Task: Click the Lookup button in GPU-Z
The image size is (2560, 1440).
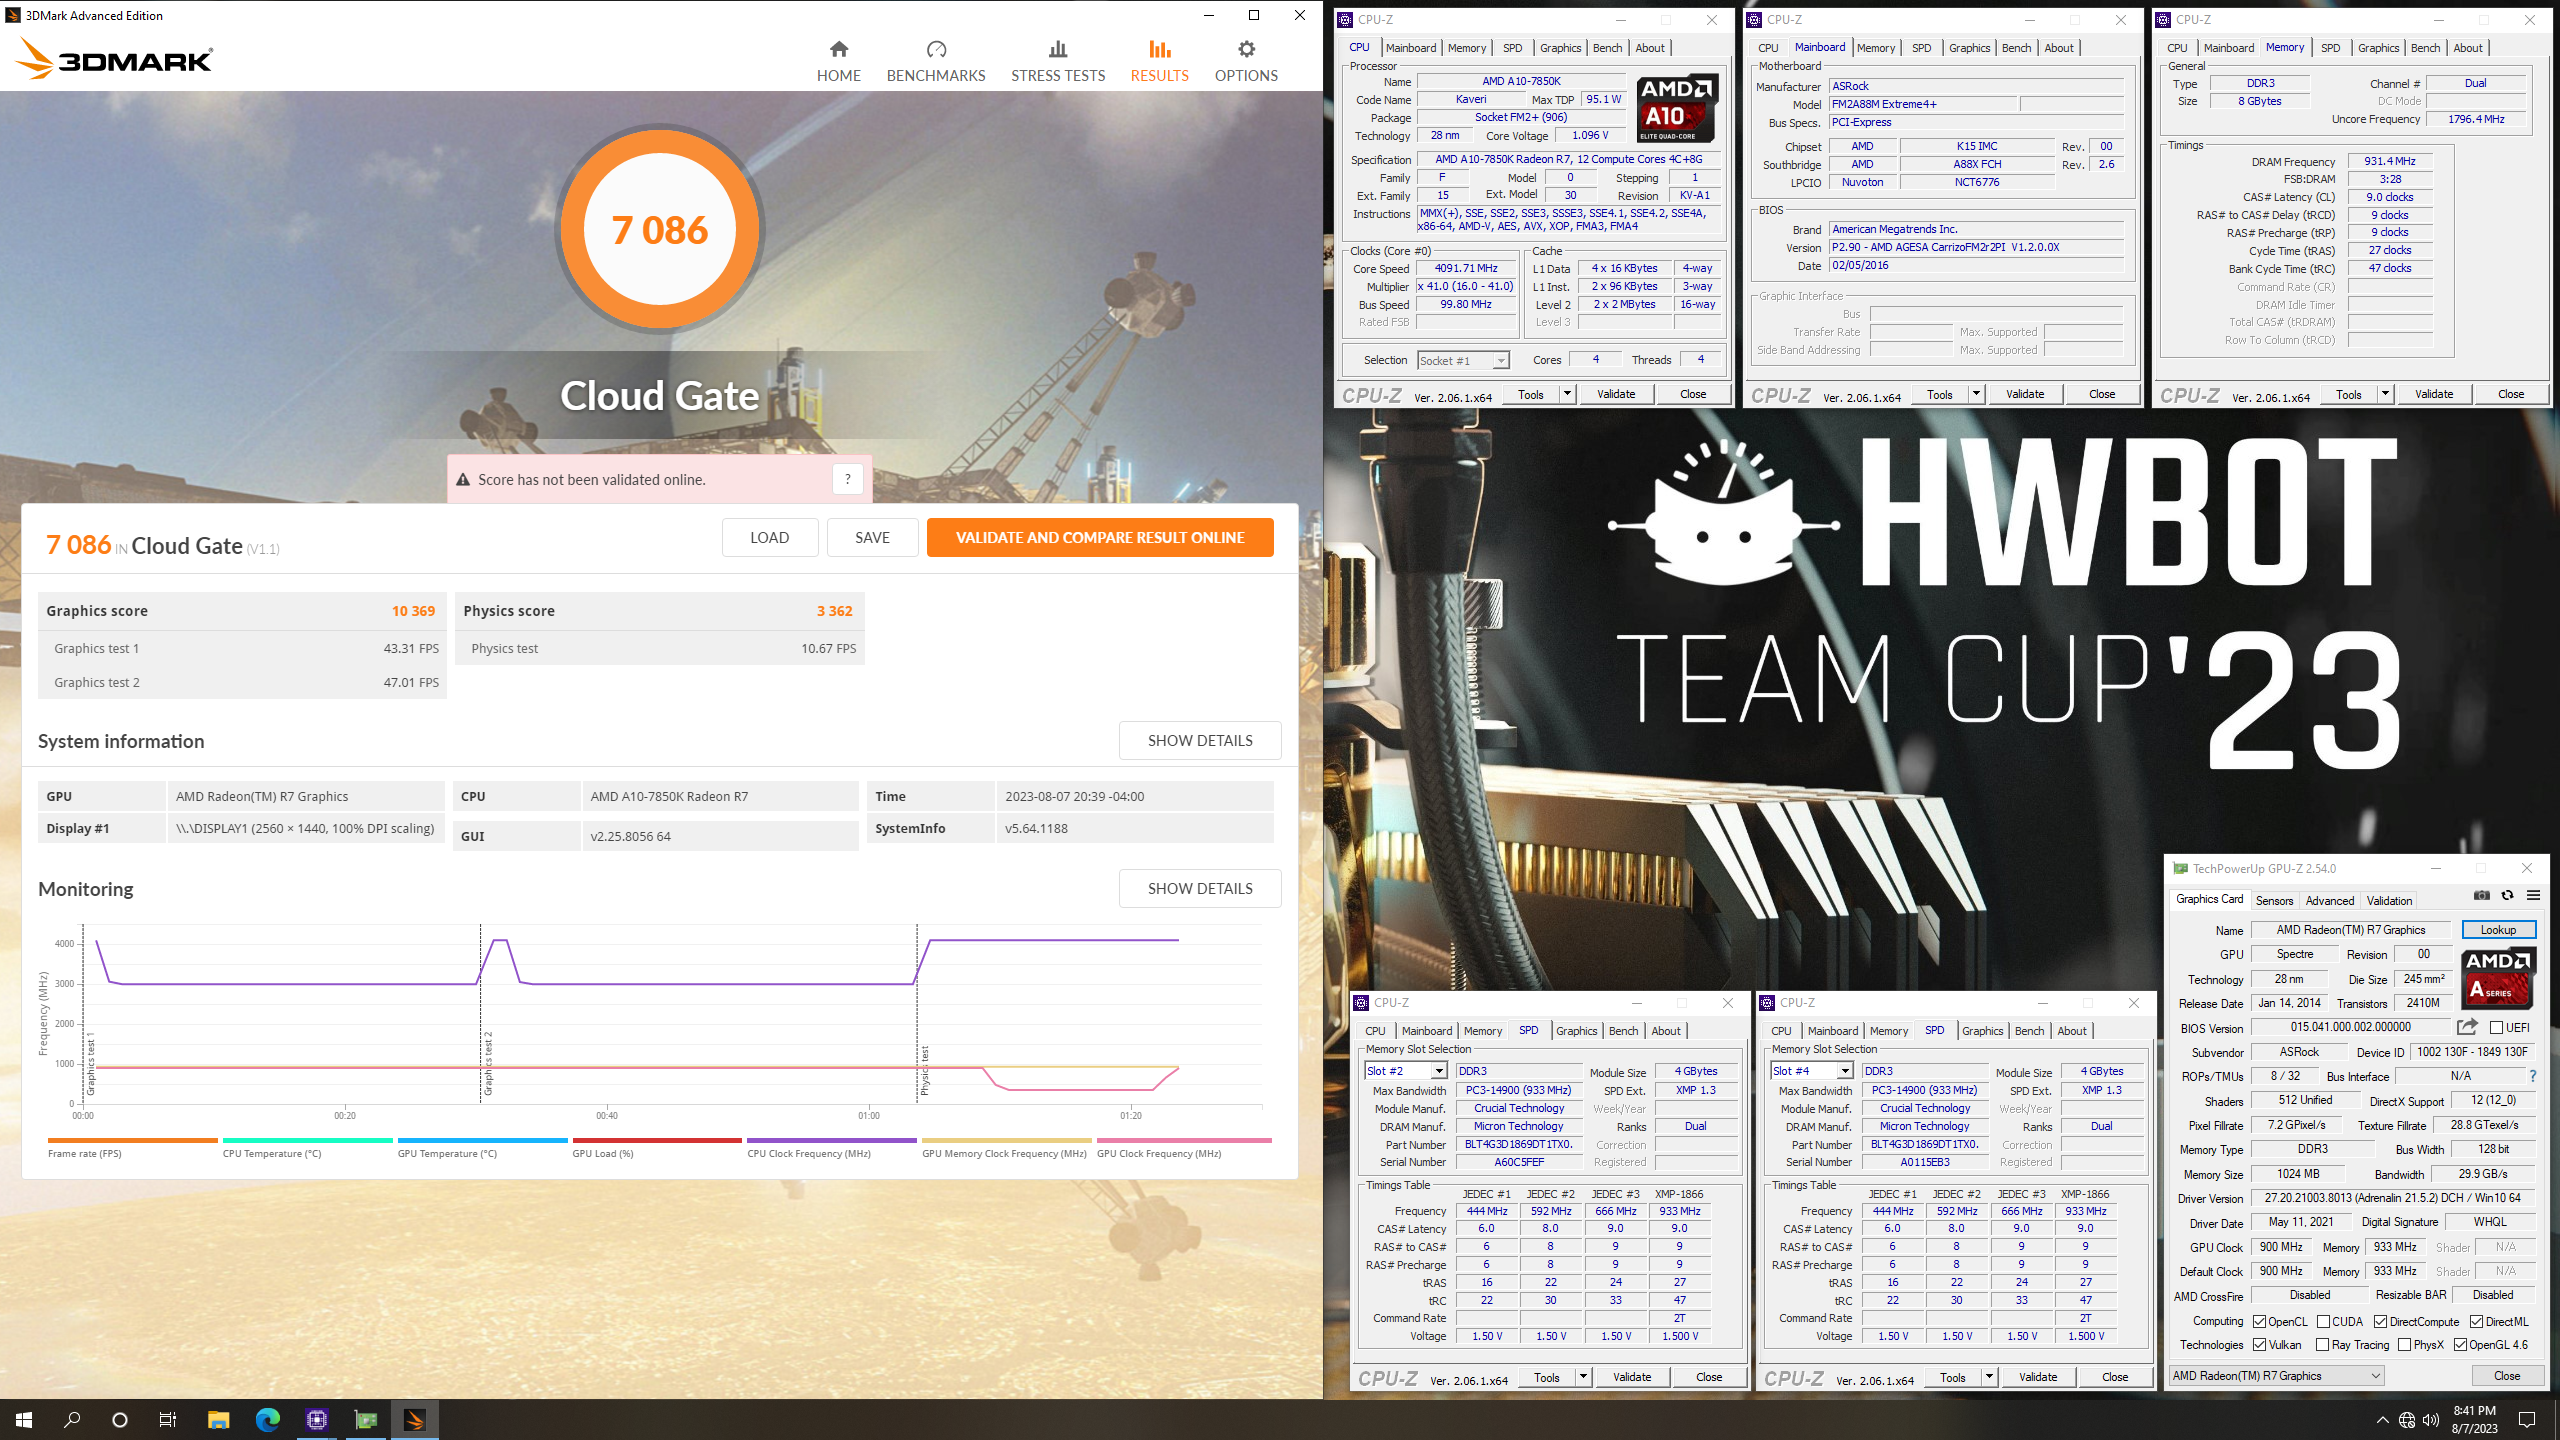Action: (x=2498, y=930)
